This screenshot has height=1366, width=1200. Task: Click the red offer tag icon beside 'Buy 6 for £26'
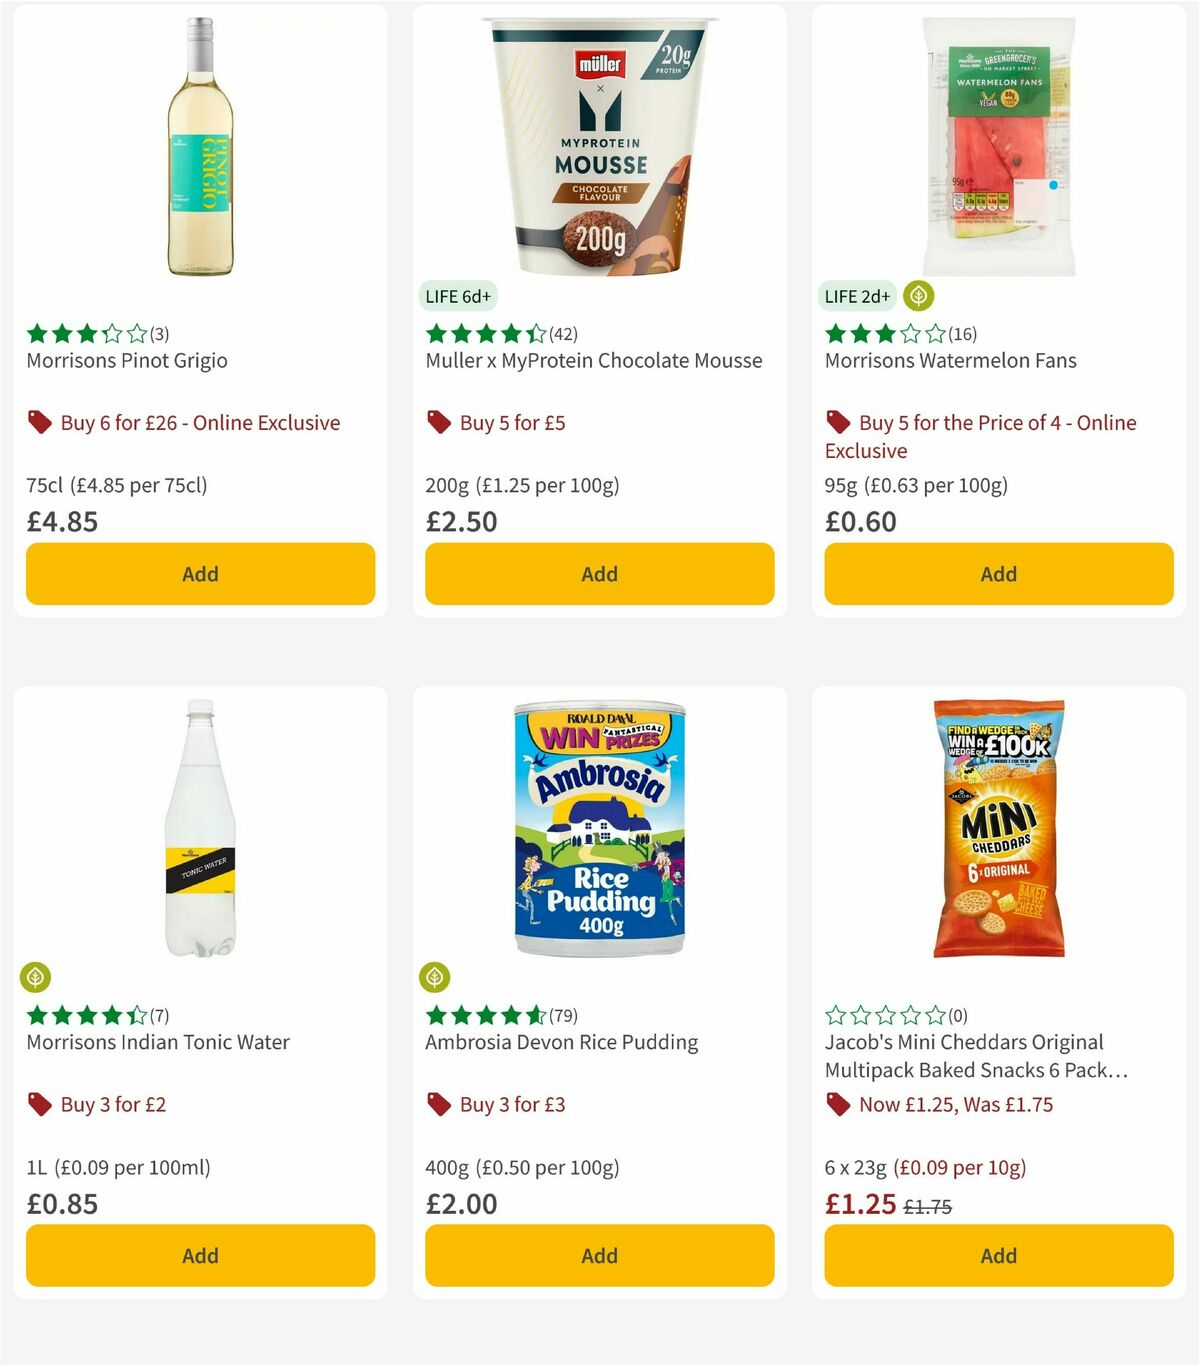tap(40, 422)
